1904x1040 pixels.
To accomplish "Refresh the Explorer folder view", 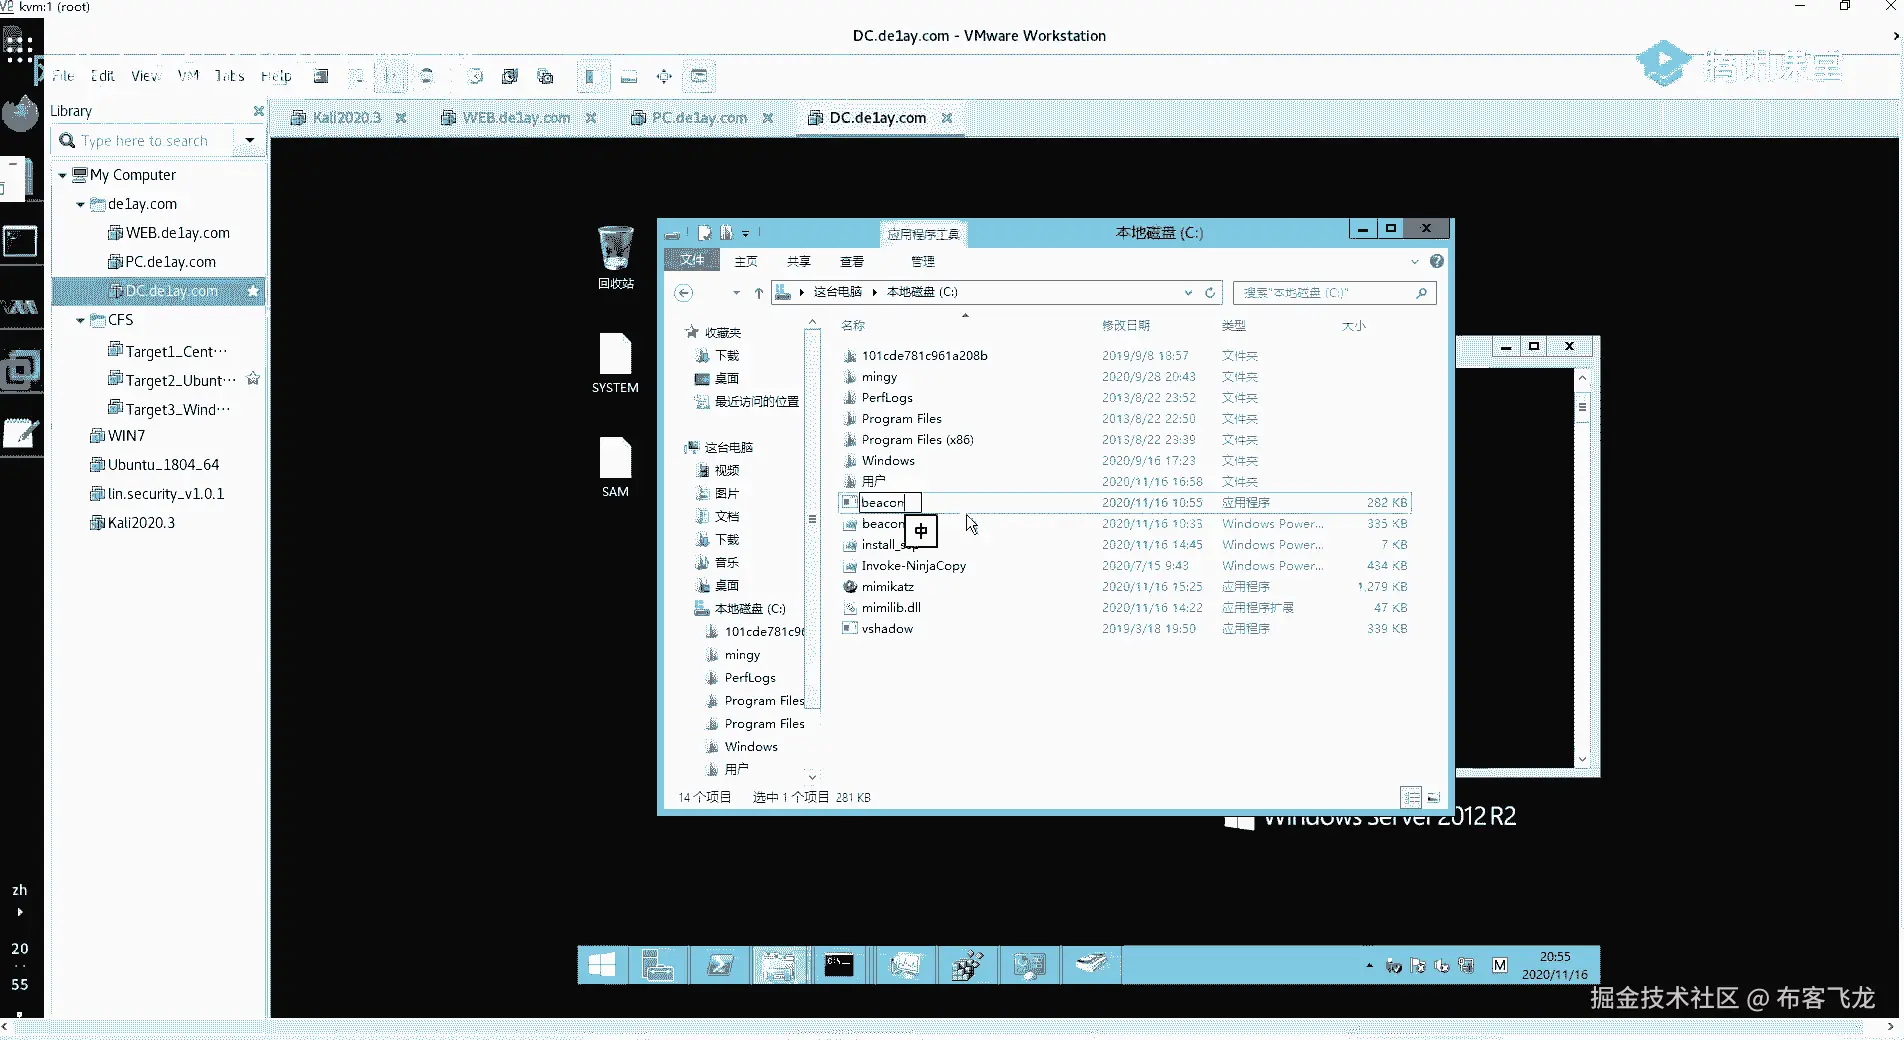I will [x=1210, y=293].
